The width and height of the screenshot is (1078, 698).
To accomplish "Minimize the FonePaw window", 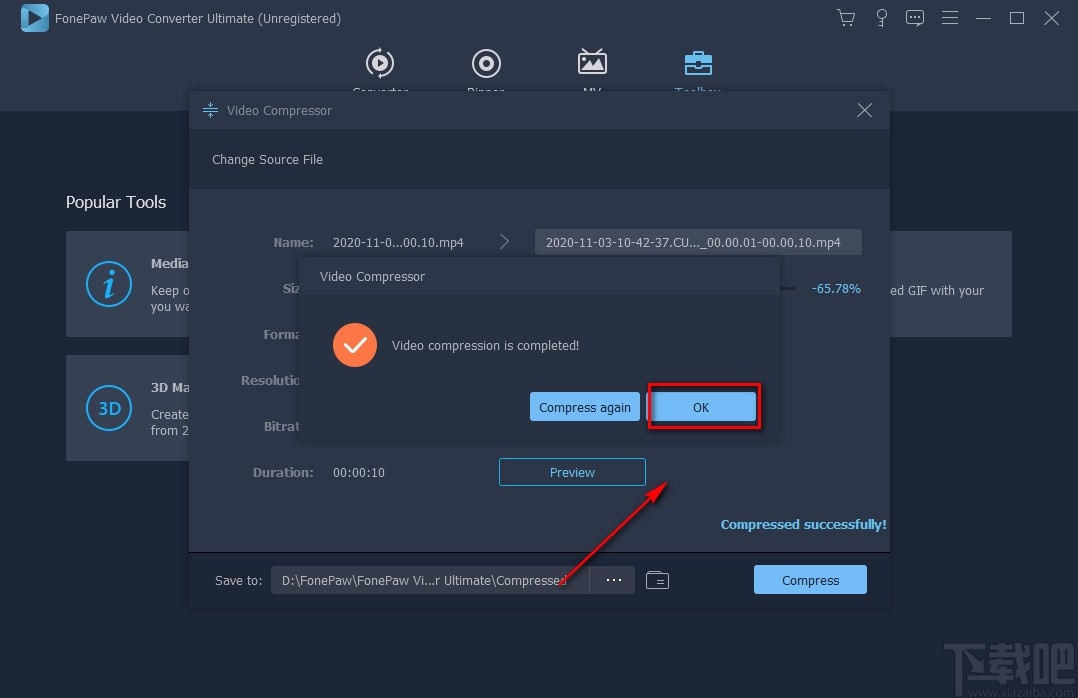I will (983, 18).
